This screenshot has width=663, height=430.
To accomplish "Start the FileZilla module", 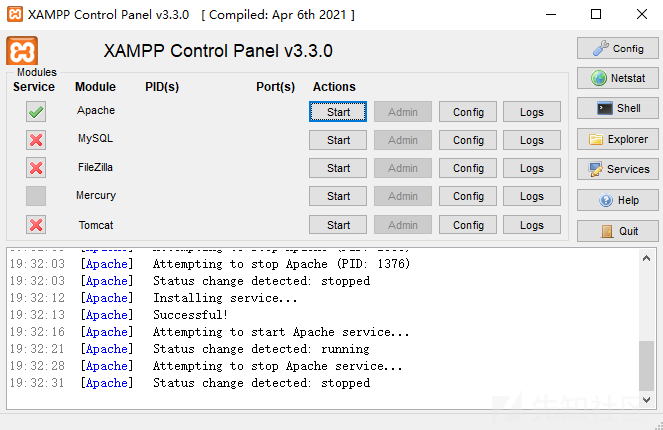I will [x=338, y=168].
